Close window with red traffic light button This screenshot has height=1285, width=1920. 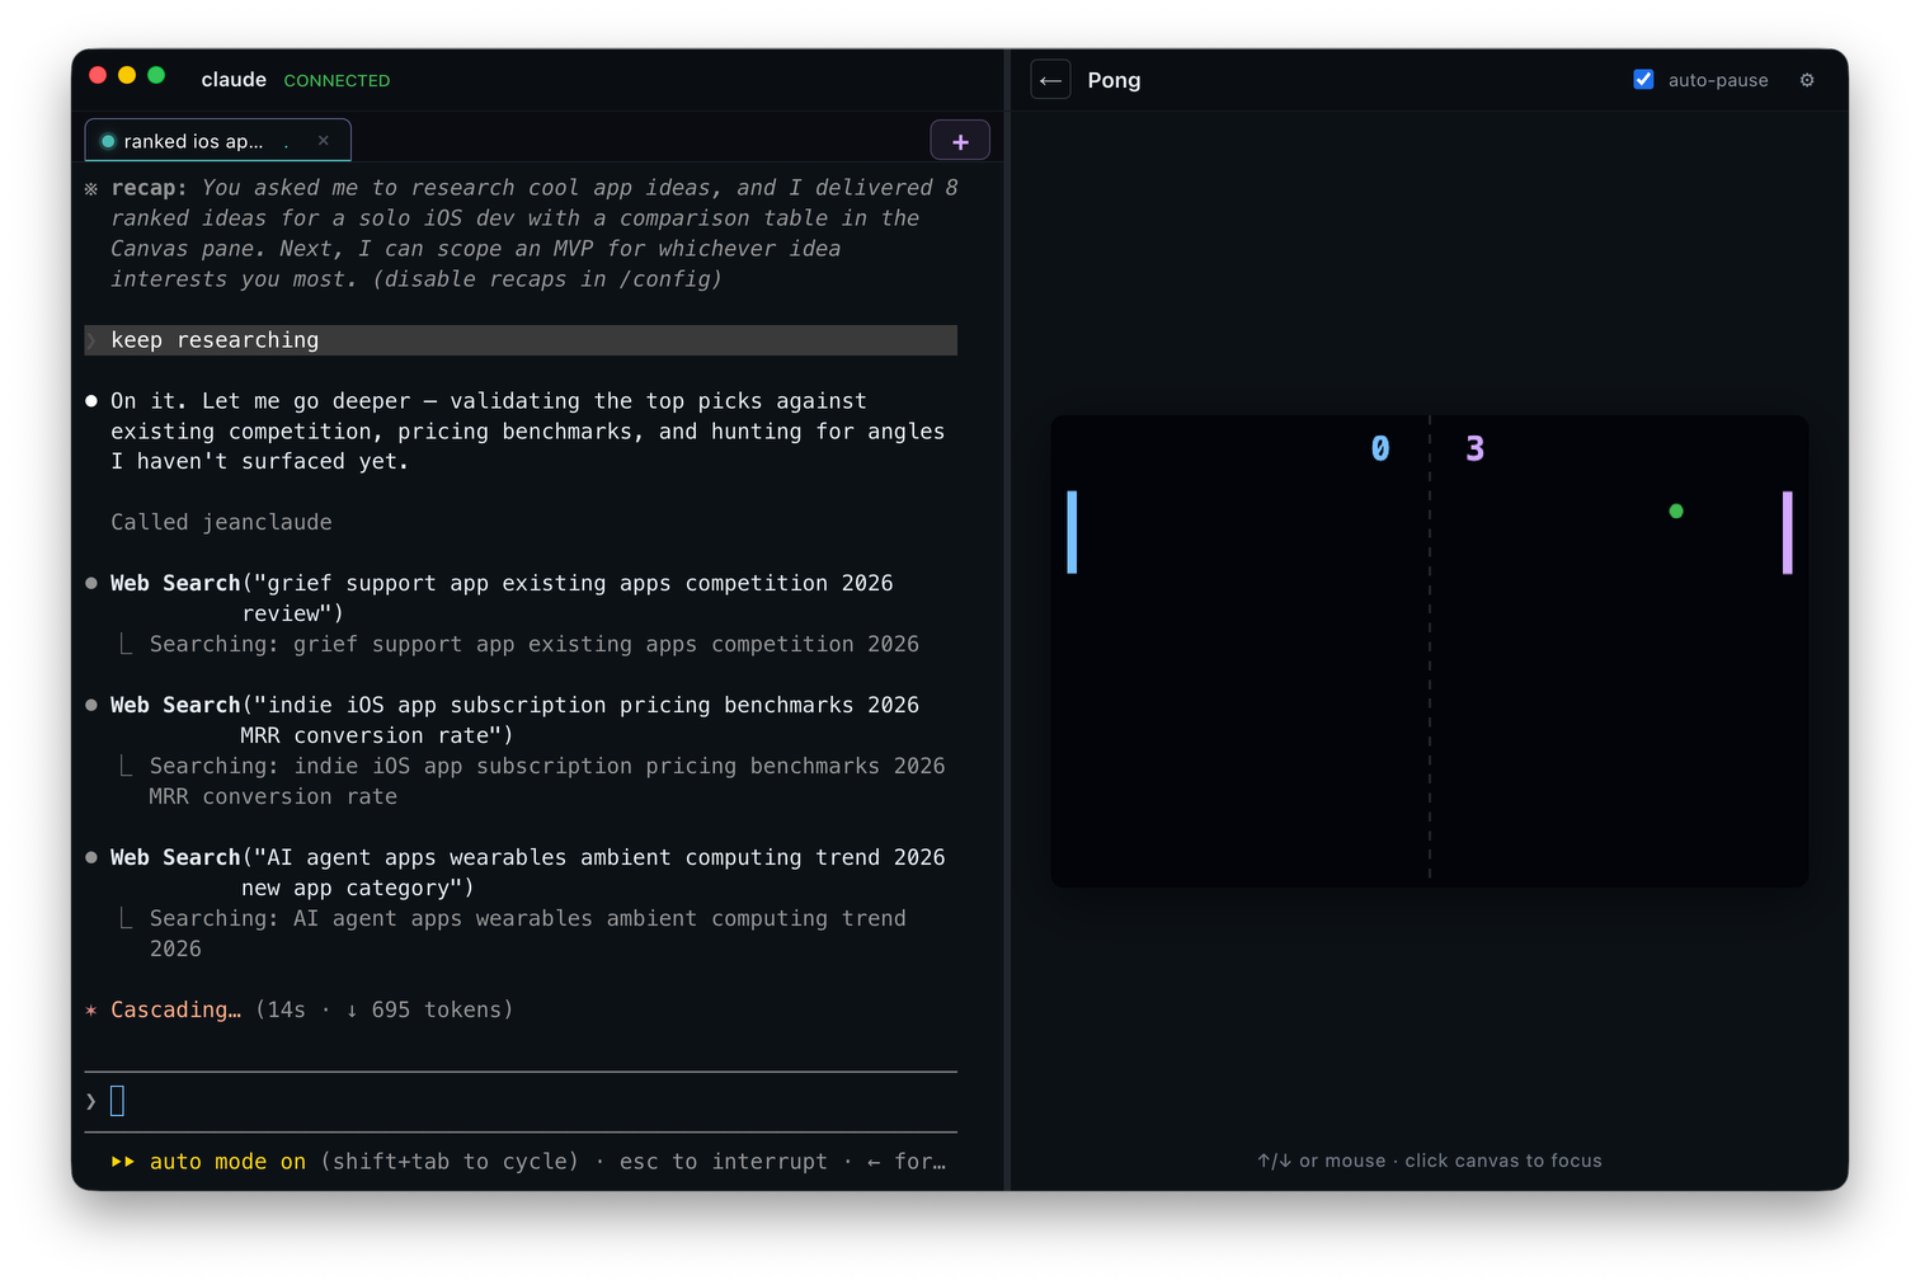click(97, 75)
